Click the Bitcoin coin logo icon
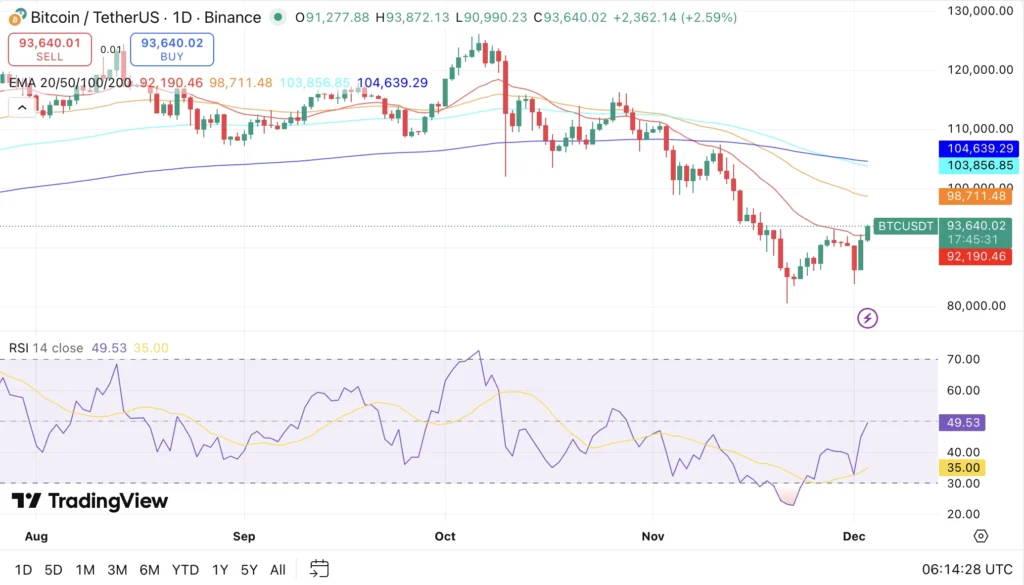Image resolution: width=1024 pixels, height=585 pixels. point(18,17)
